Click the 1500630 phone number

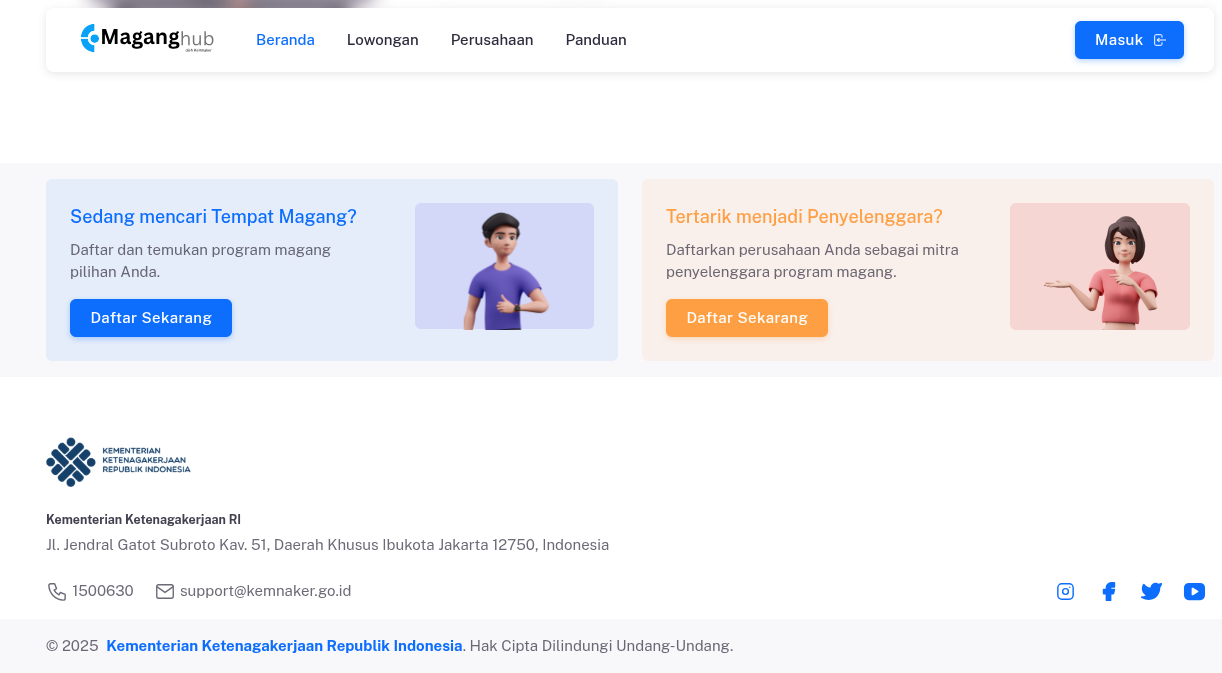pos(101,591)
